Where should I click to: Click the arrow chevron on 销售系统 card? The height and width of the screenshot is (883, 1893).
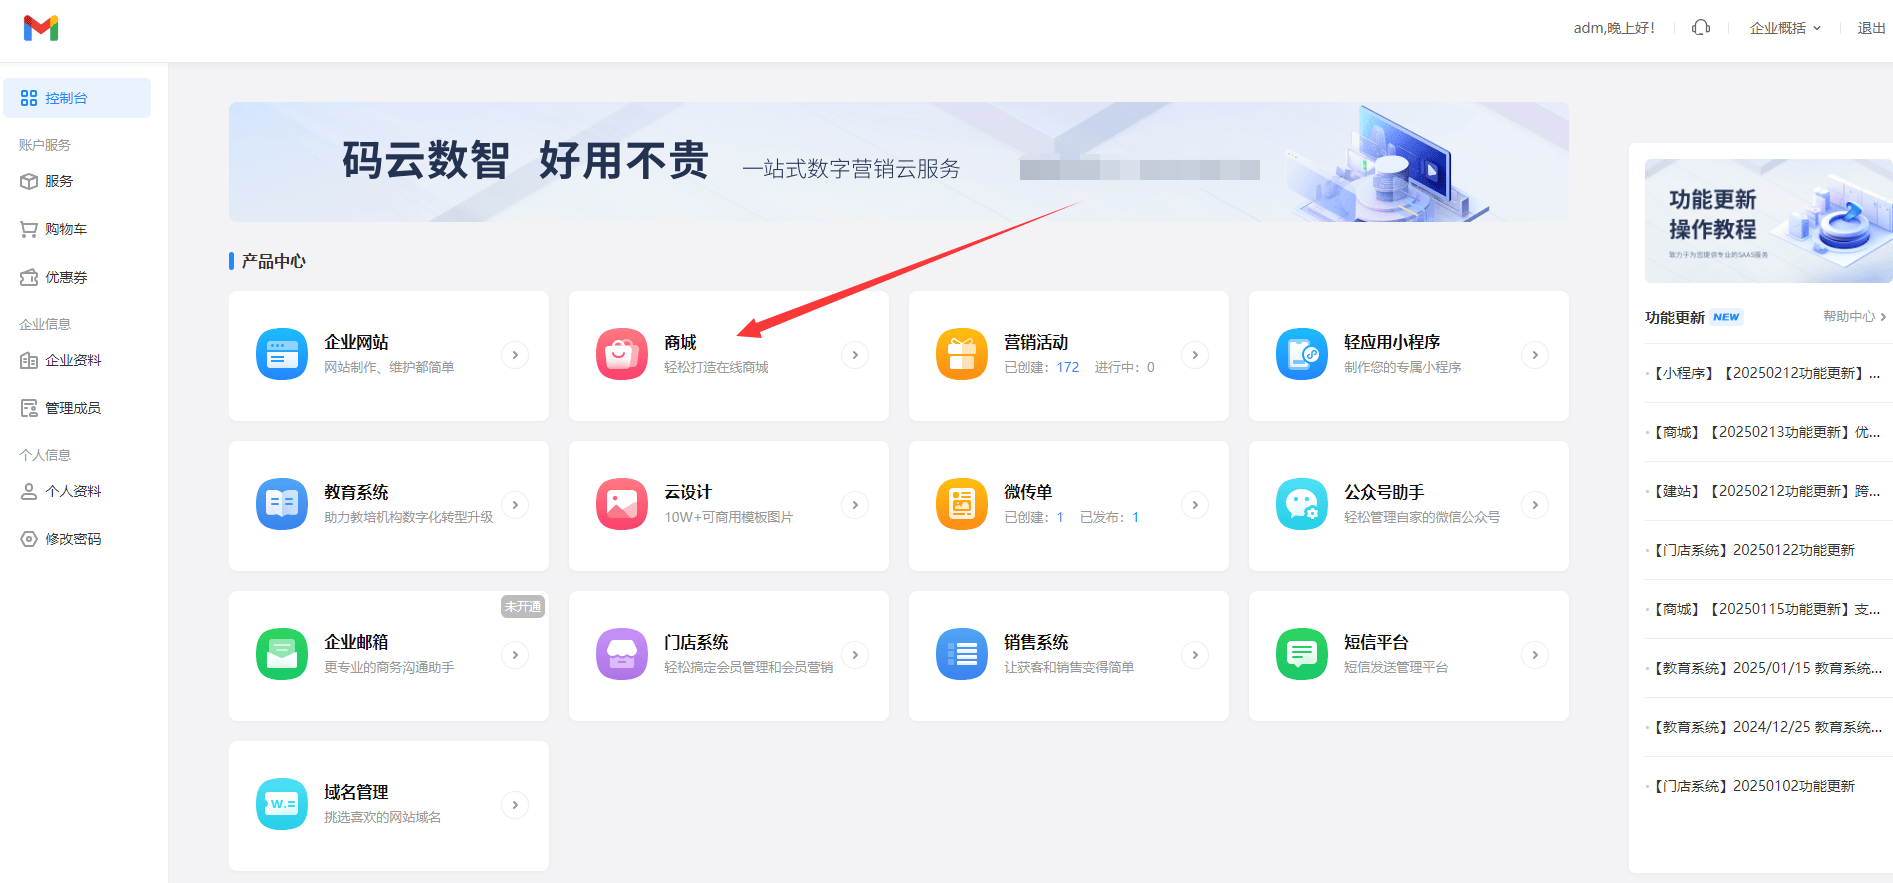click(1195, 655)
